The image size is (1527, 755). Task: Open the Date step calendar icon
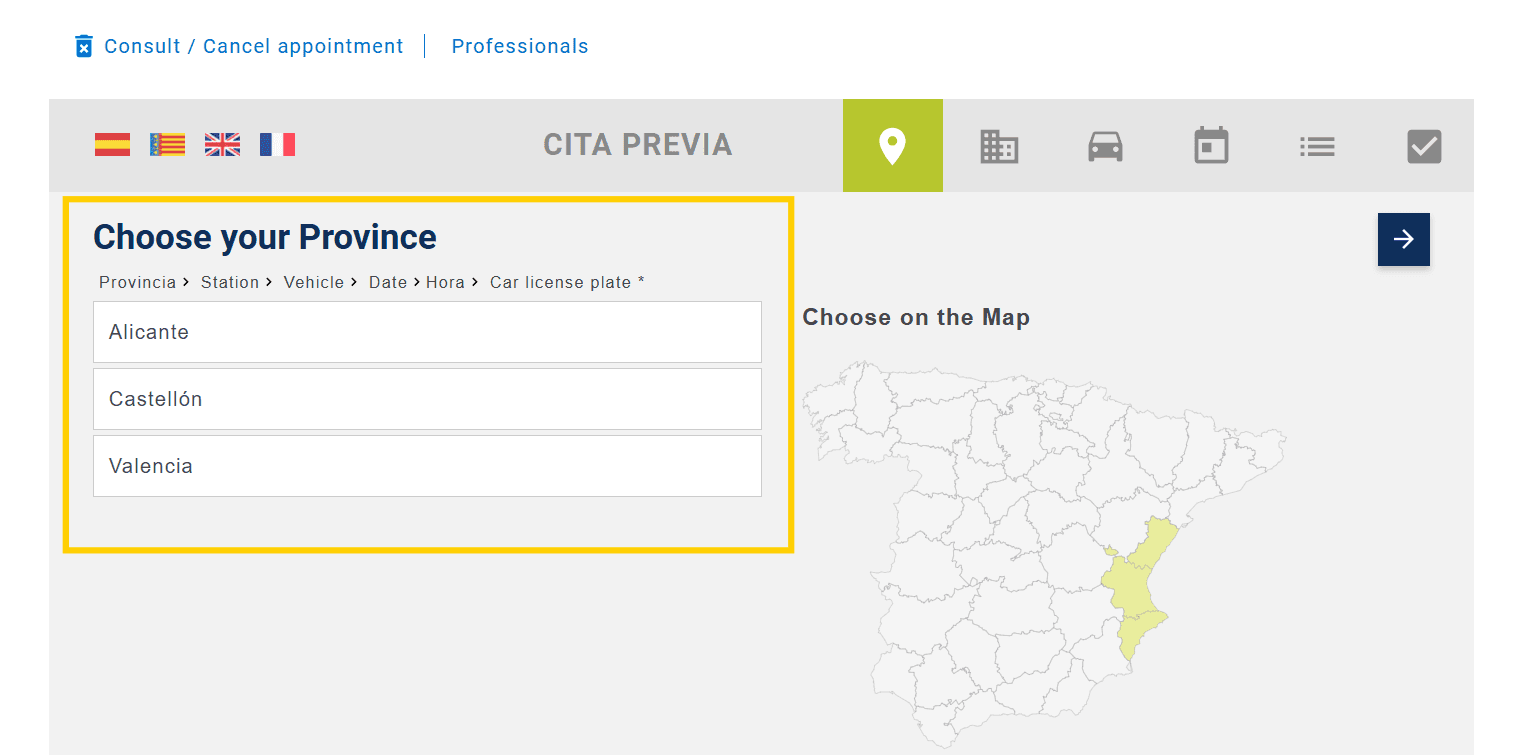1211,145
